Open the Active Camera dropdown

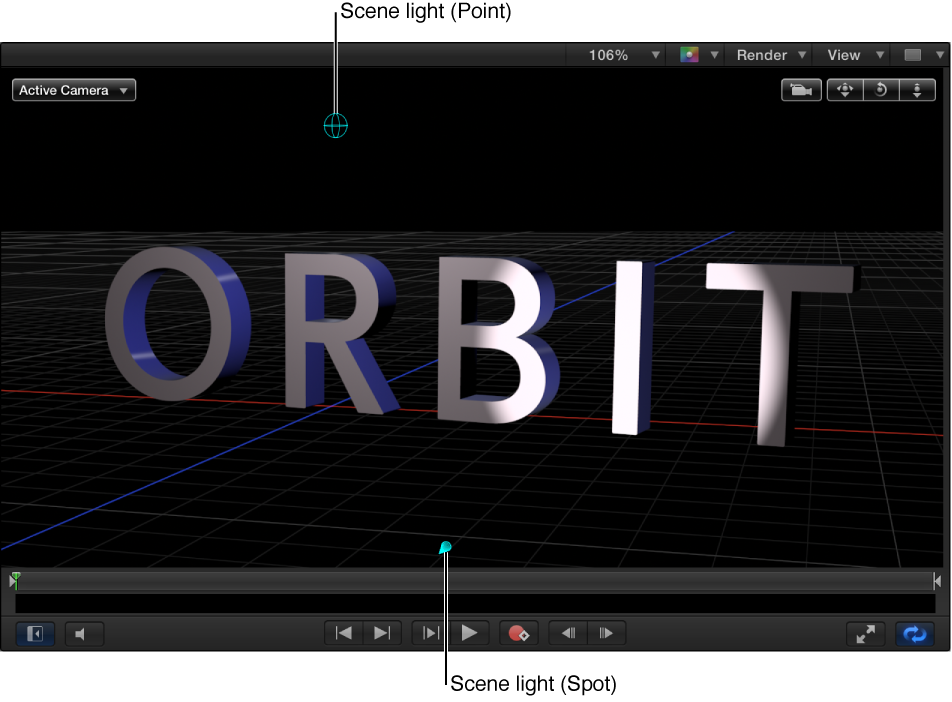[73, 89]
